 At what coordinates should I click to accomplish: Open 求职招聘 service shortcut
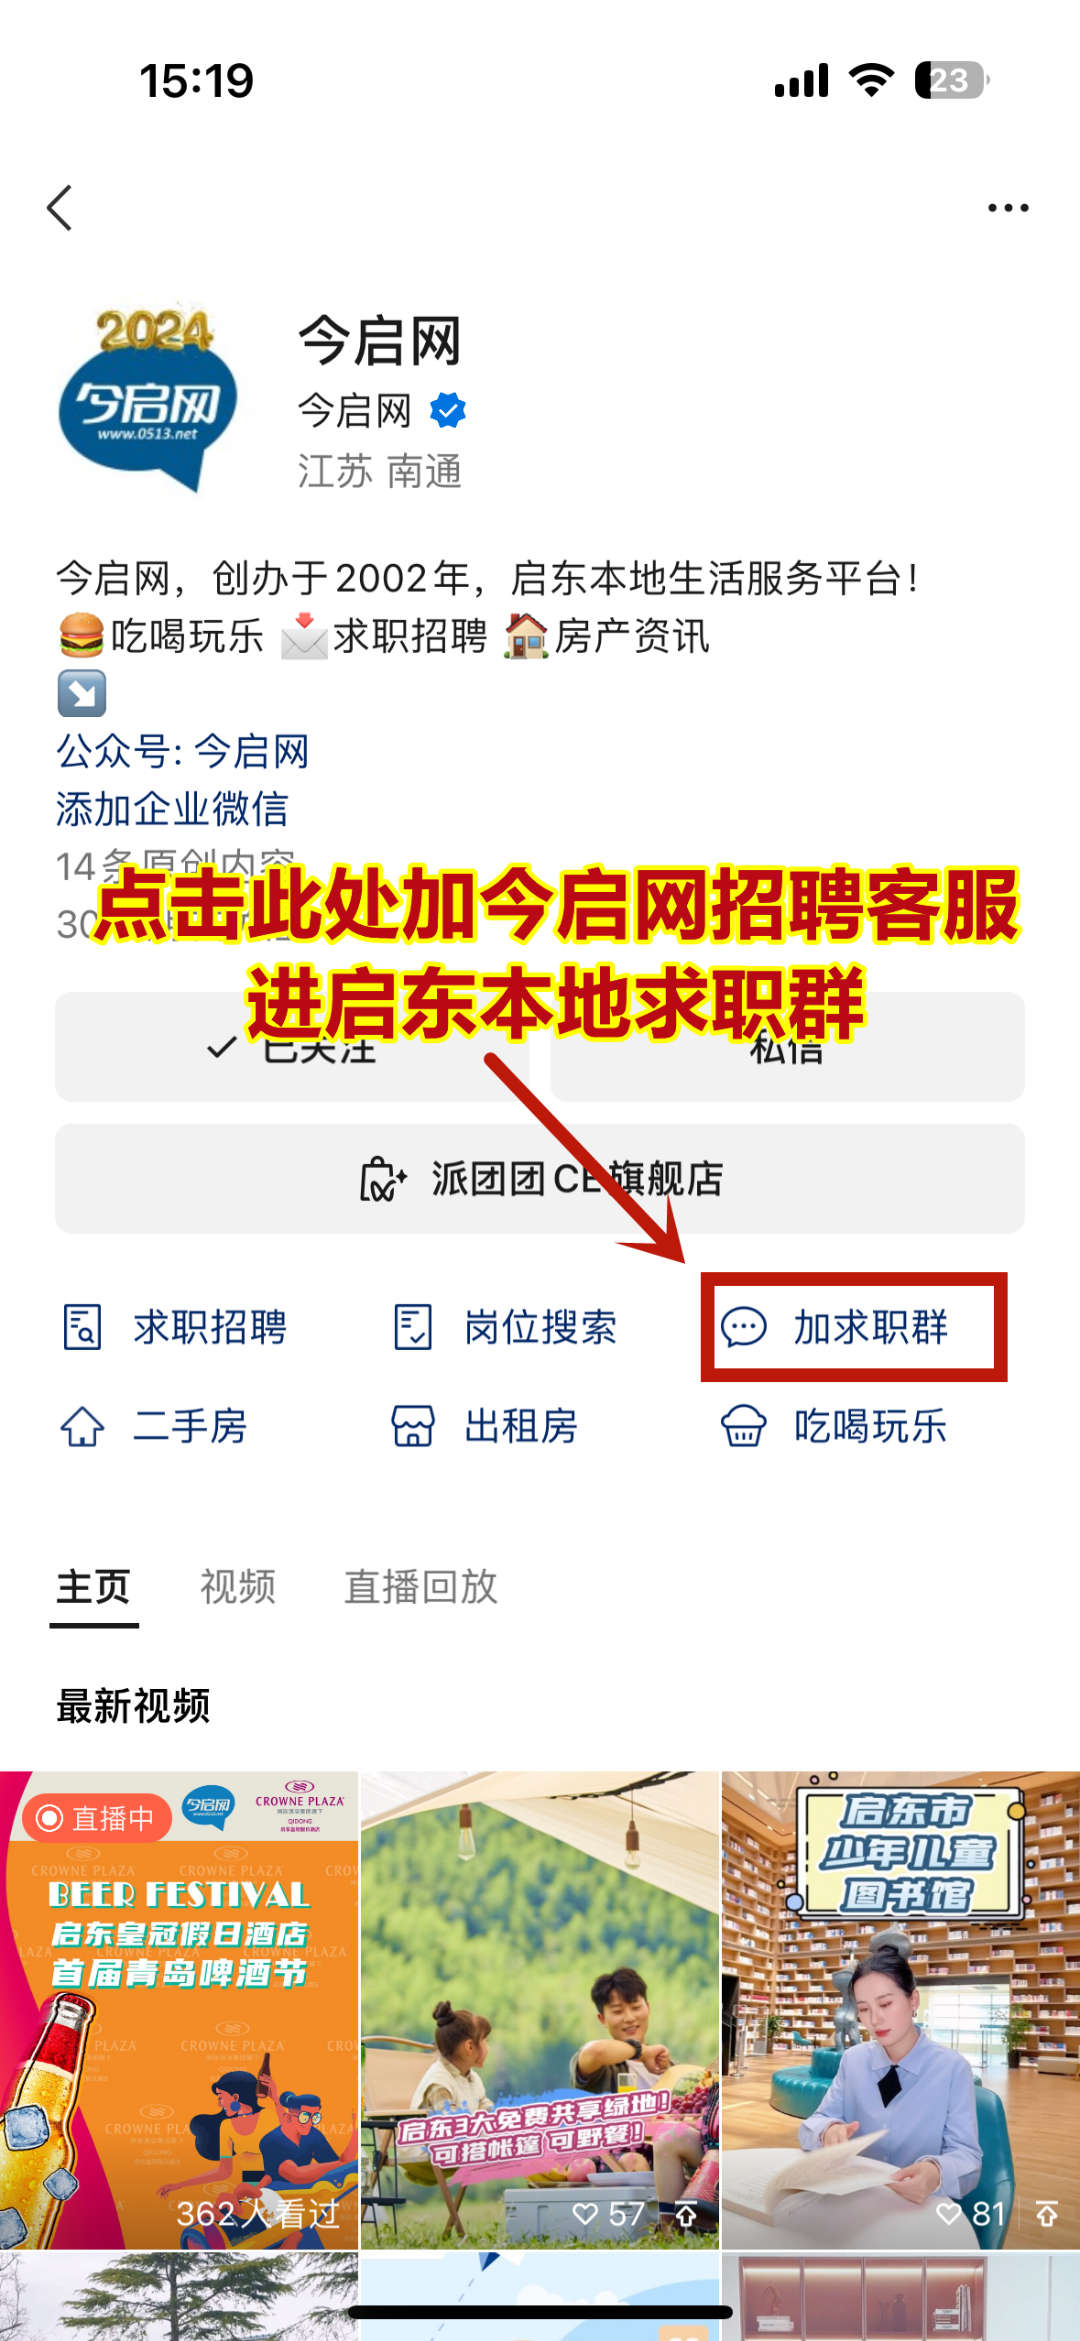[175, 1328]
